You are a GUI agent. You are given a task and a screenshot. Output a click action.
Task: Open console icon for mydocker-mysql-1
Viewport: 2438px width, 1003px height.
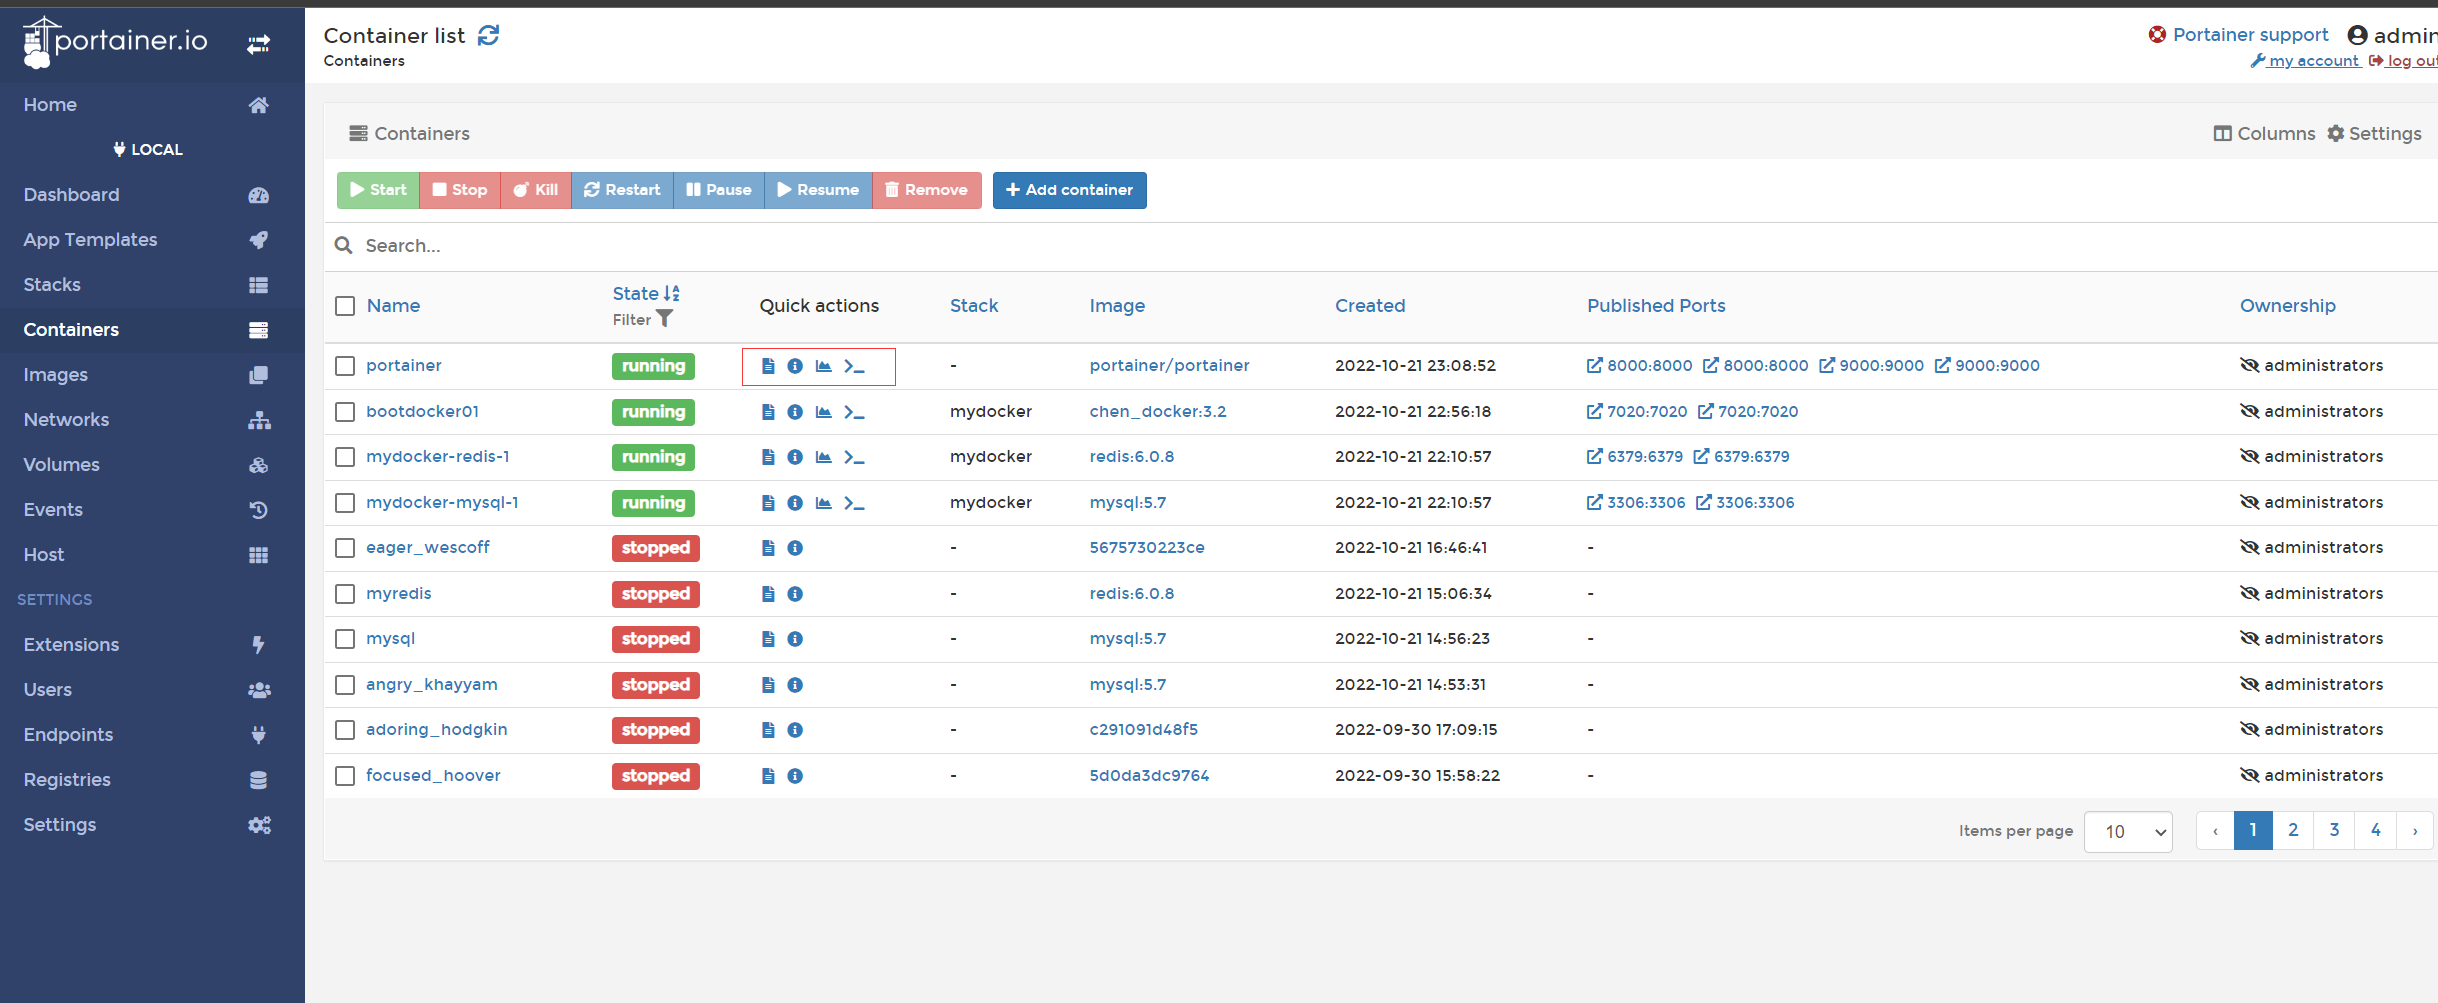click(x=854, y=503)
